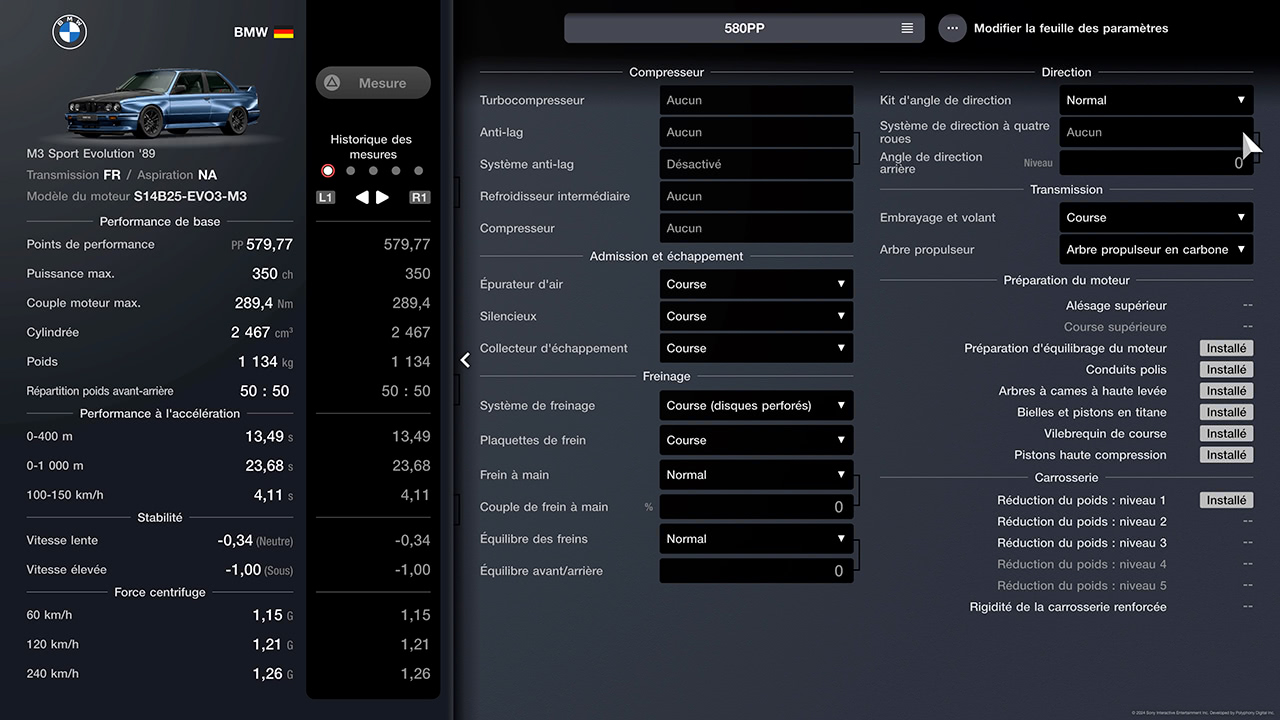Image resolution: width=1280 pixels, height=720 pixels.
Task: Toggle Réduction du poids niveau 1 Installé
Action: (1226, 500)
